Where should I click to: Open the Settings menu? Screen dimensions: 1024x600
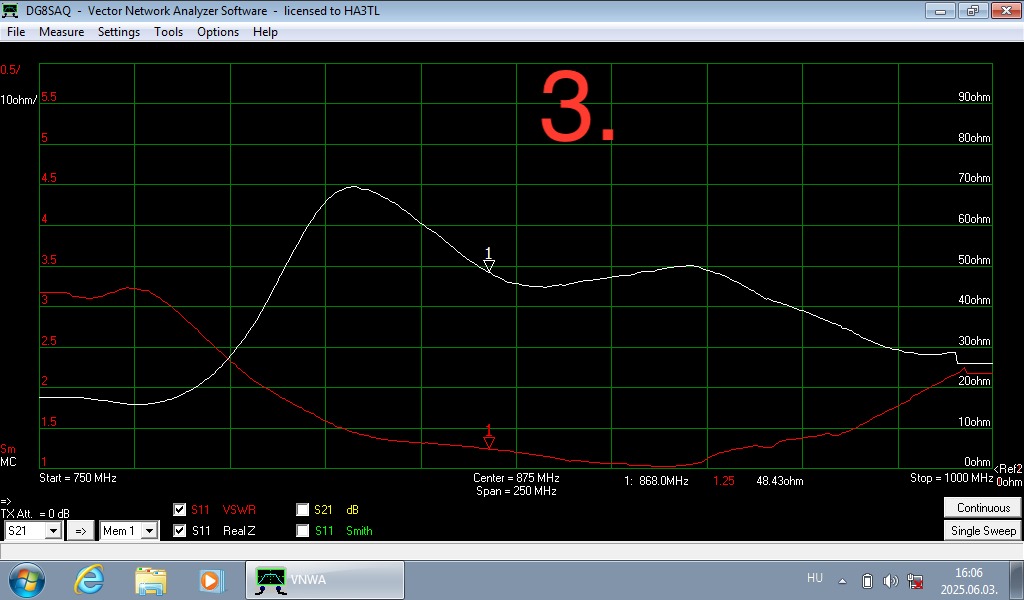click(119, 32)
